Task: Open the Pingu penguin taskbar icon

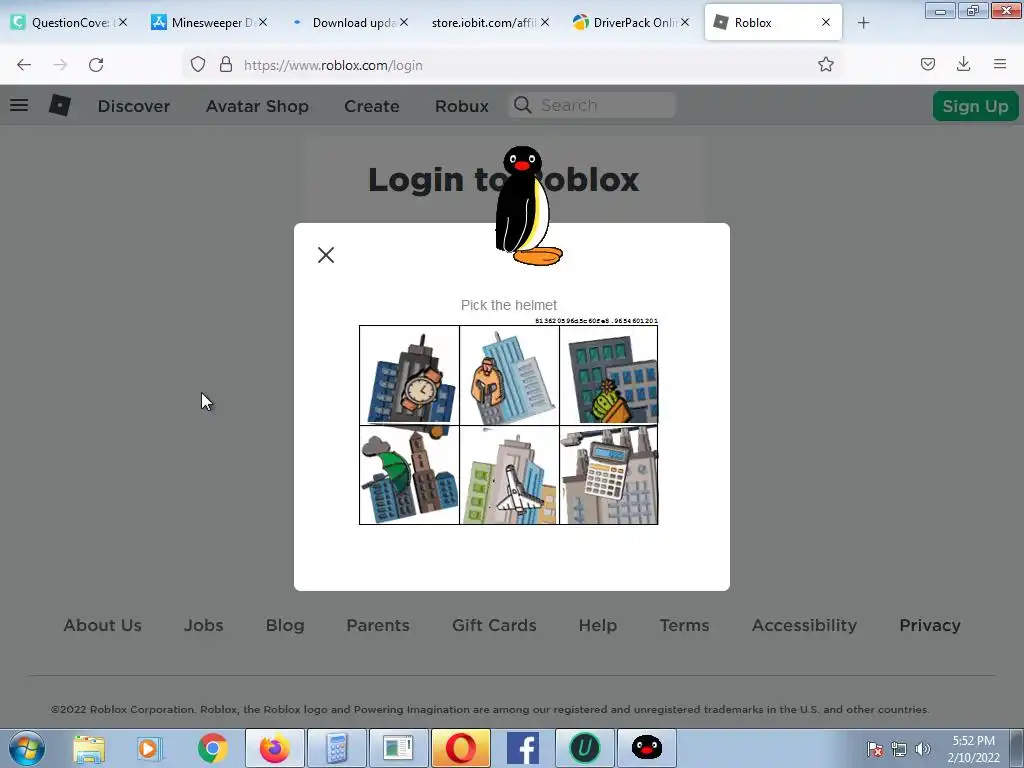Action: (647, 748)
